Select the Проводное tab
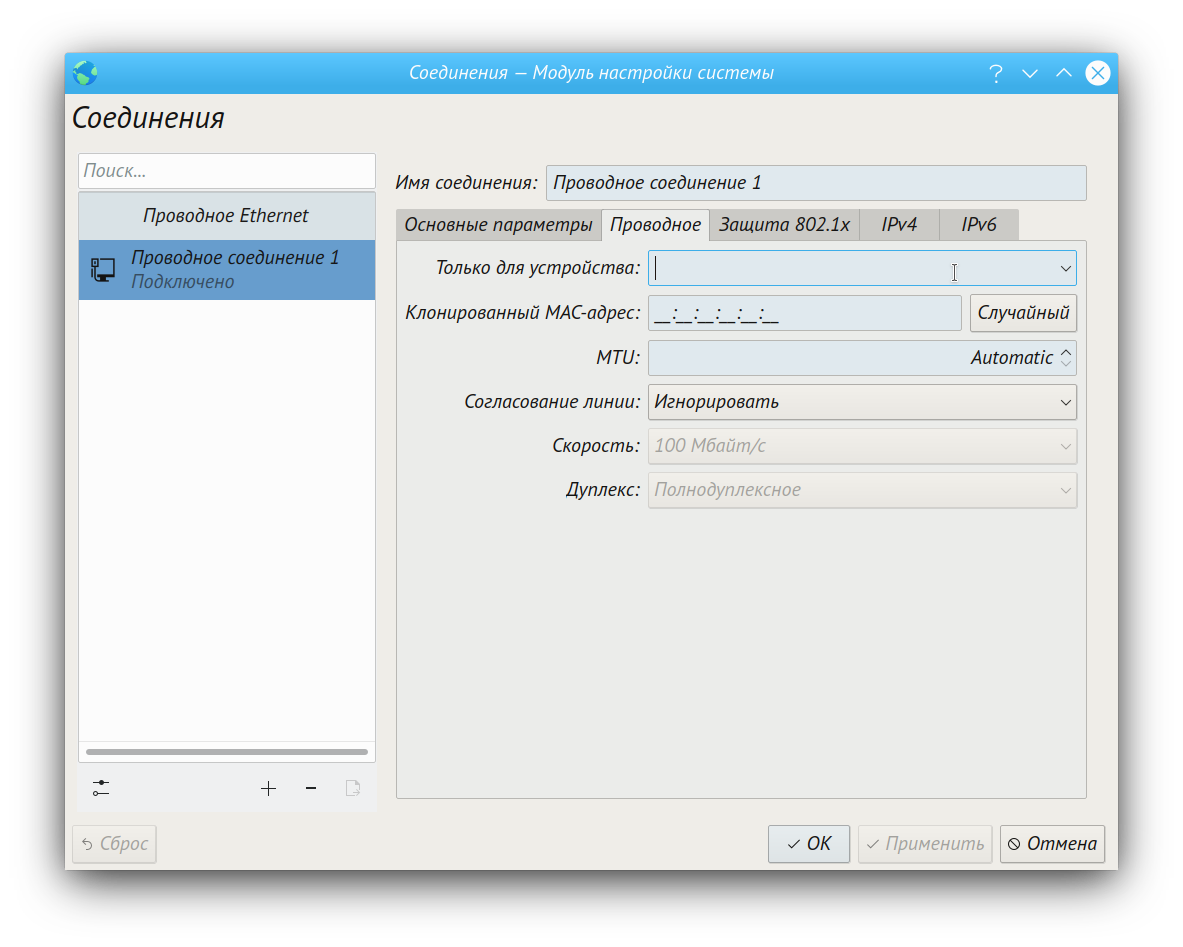The width and height of the screenshot is (1183, 947). 655,225
